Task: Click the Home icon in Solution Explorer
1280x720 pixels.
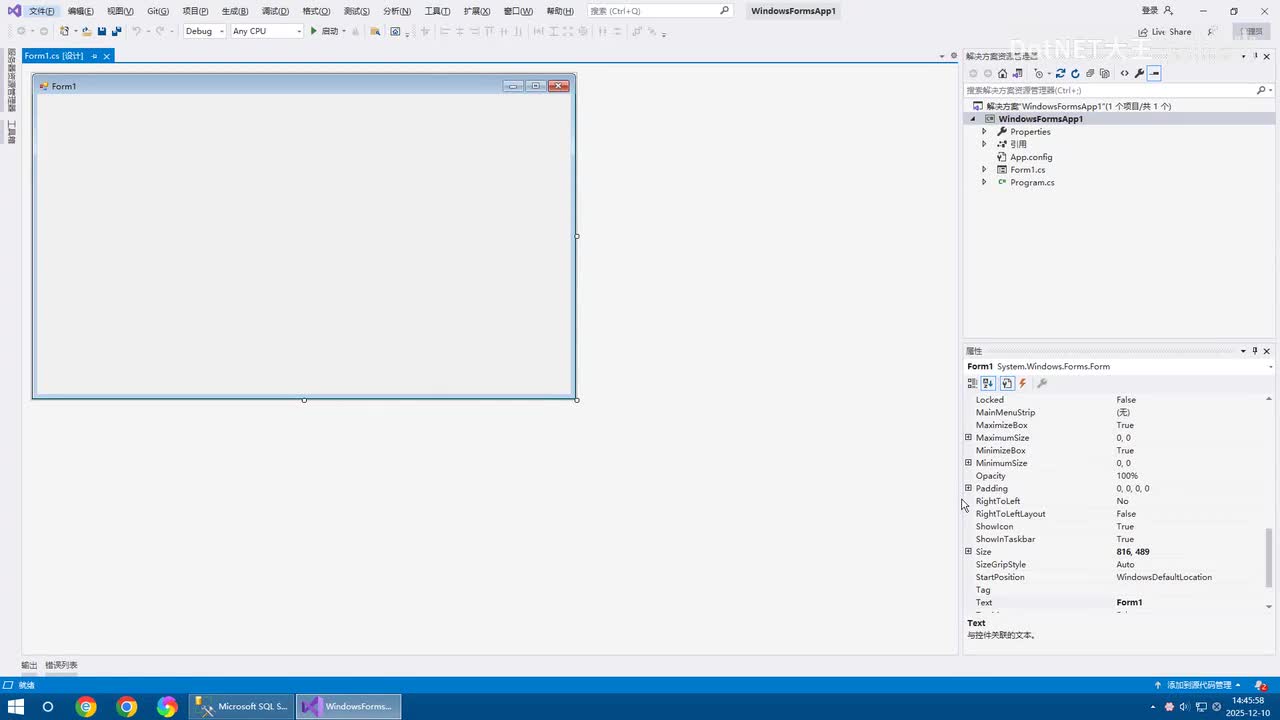Action: [x=1002, y=73]
